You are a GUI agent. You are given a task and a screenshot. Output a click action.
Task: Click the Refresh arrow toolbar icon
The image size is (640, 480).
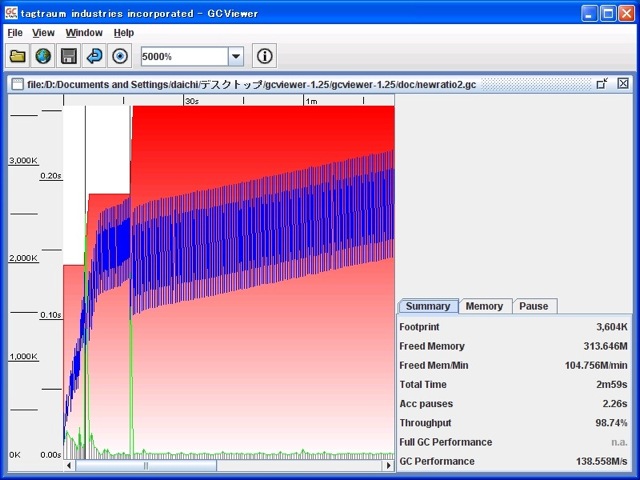tap(95, 57)
